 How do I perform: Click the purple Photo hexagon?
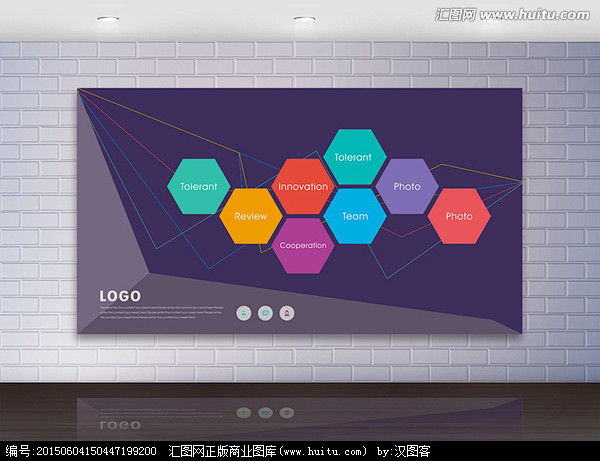406,186
